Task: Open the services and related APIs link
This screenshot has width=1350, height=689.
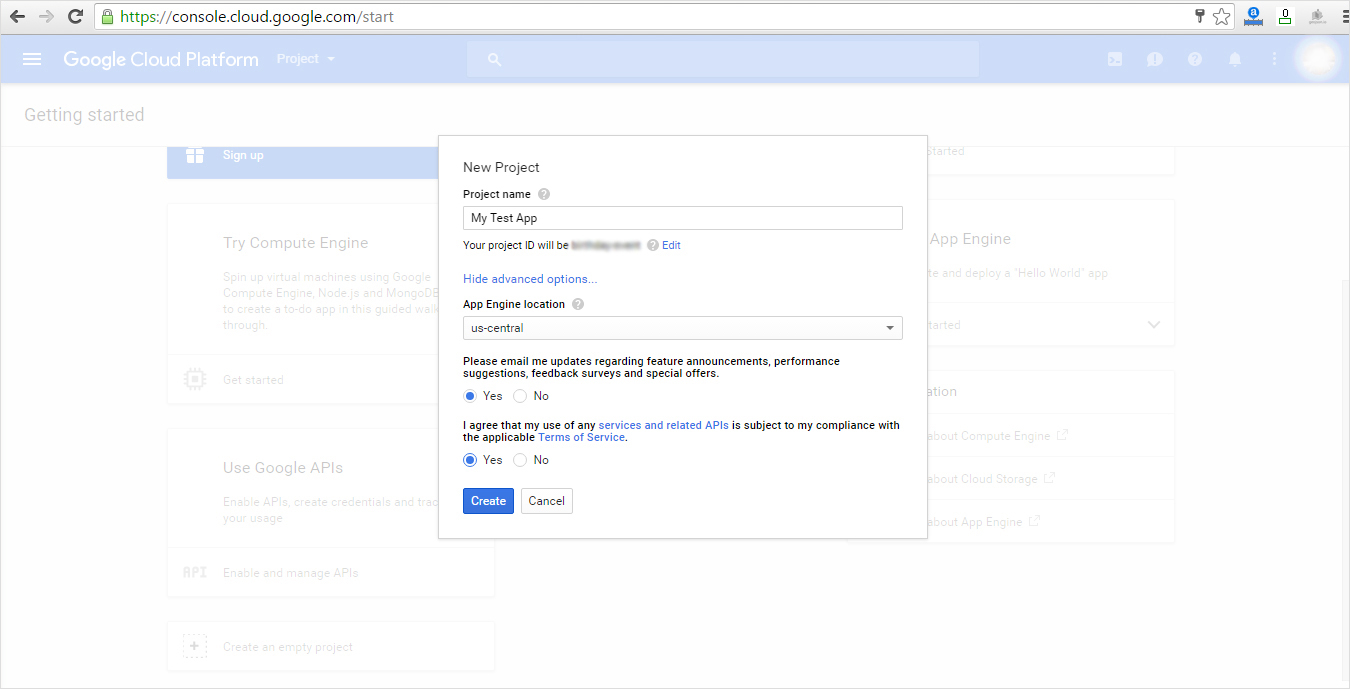Action: pos(663,425)
